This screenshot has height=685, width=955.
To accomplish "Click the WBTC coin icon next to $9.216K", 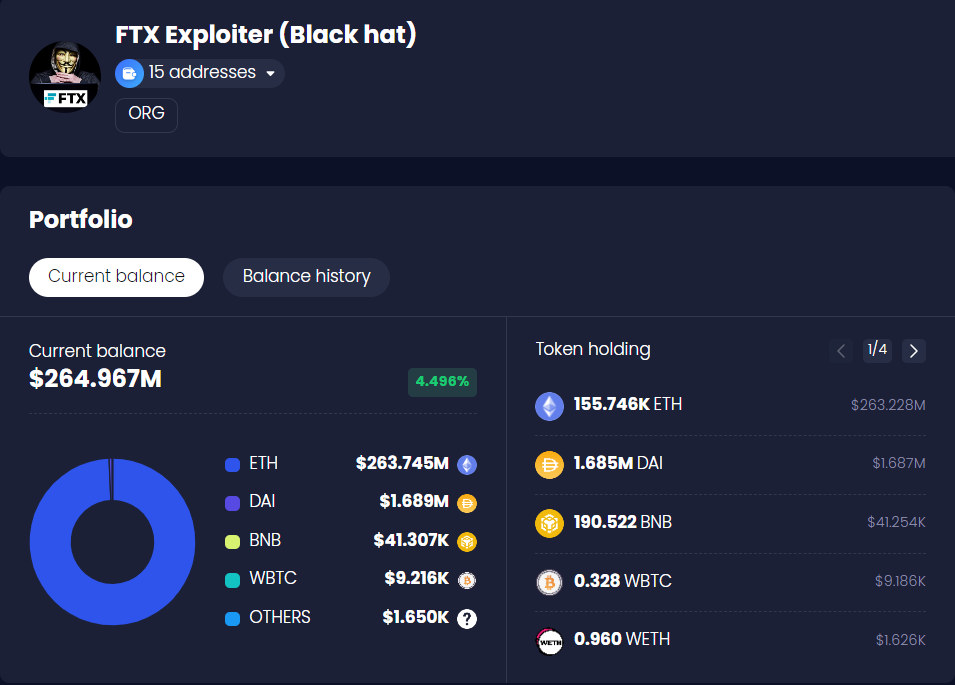I will point(467,580).
